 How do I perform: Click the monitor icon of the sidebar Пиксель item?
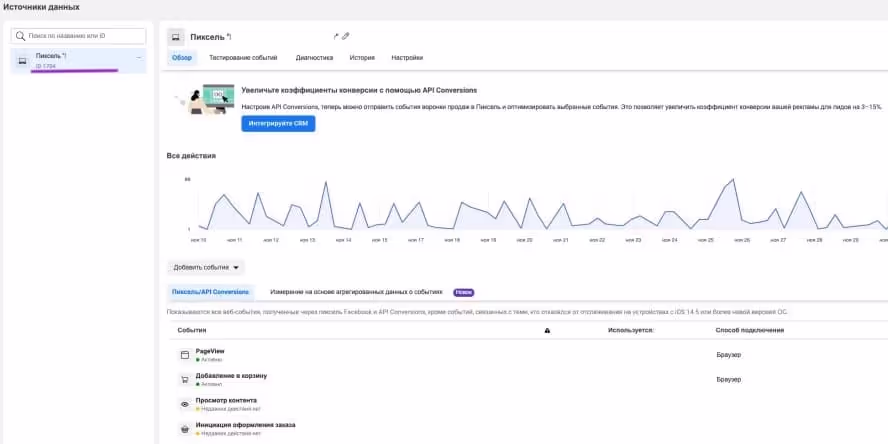click(23, 61)
